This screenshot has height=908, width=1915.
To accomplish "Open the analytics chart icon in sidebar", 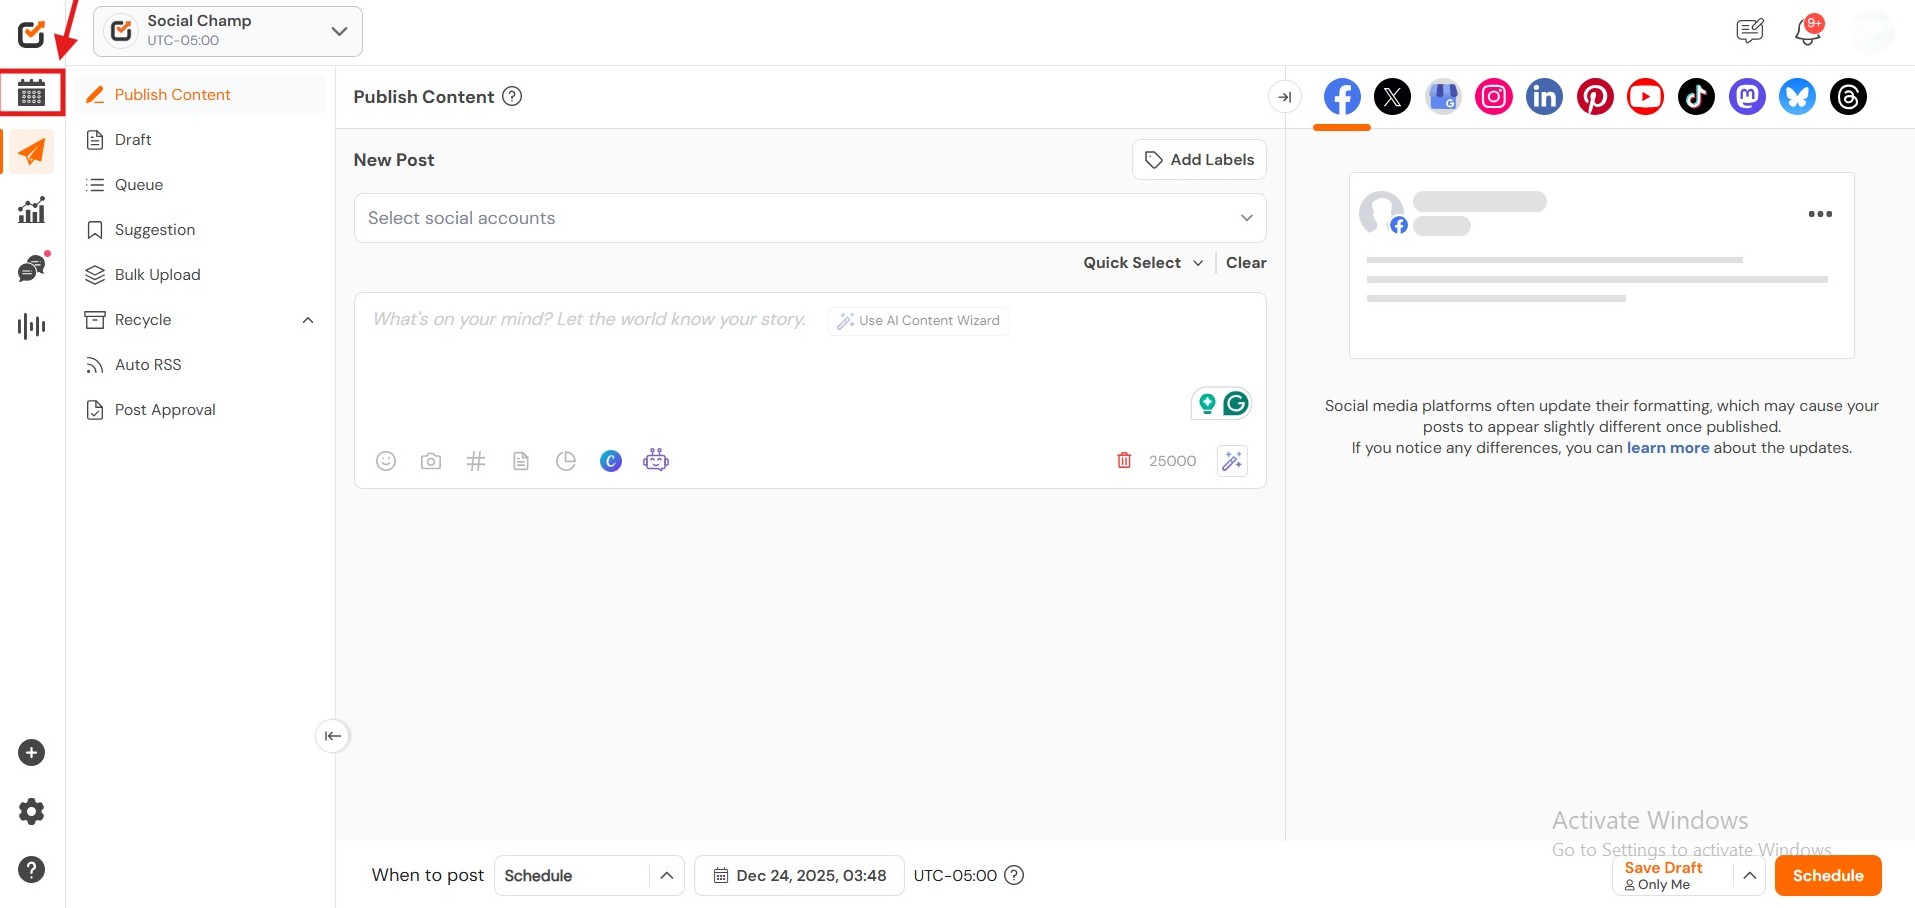I will (32, 210).
